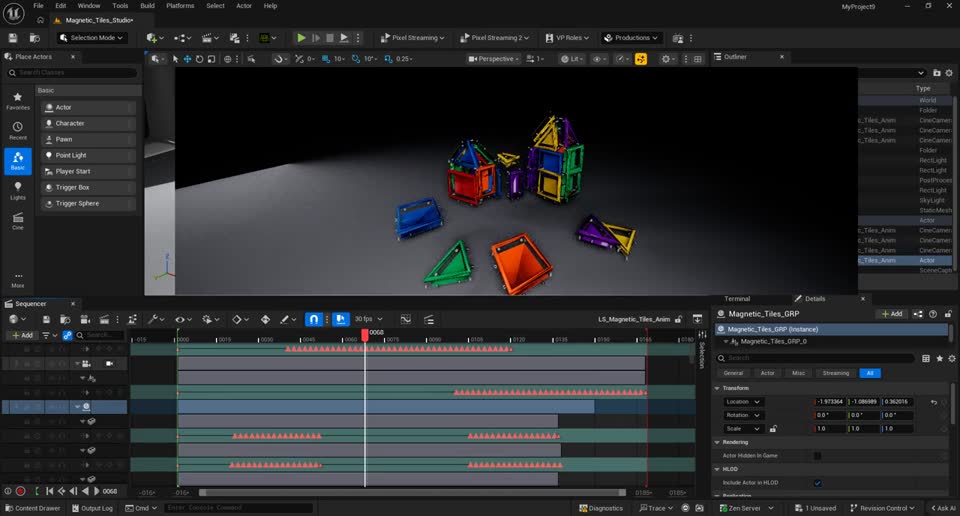Image resolution: width=960 pixels, height=516 pixels.
Task: Open Sequencer render movie clapper icon
Action: 105,320
